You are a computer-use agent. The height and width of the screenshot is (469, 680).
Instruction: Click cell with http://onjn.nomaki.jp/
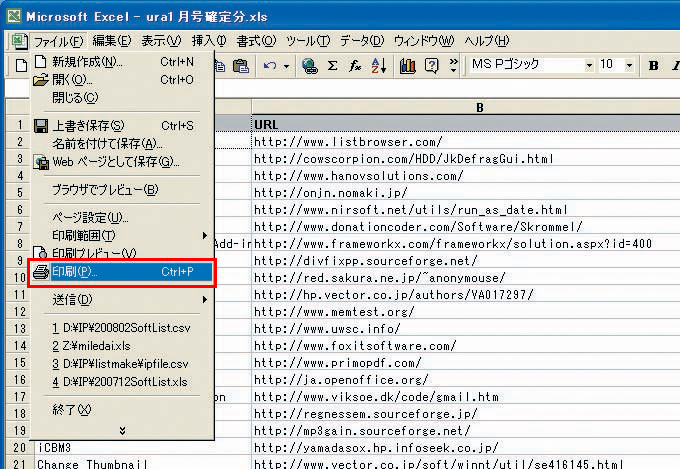[x=466, y=193]
